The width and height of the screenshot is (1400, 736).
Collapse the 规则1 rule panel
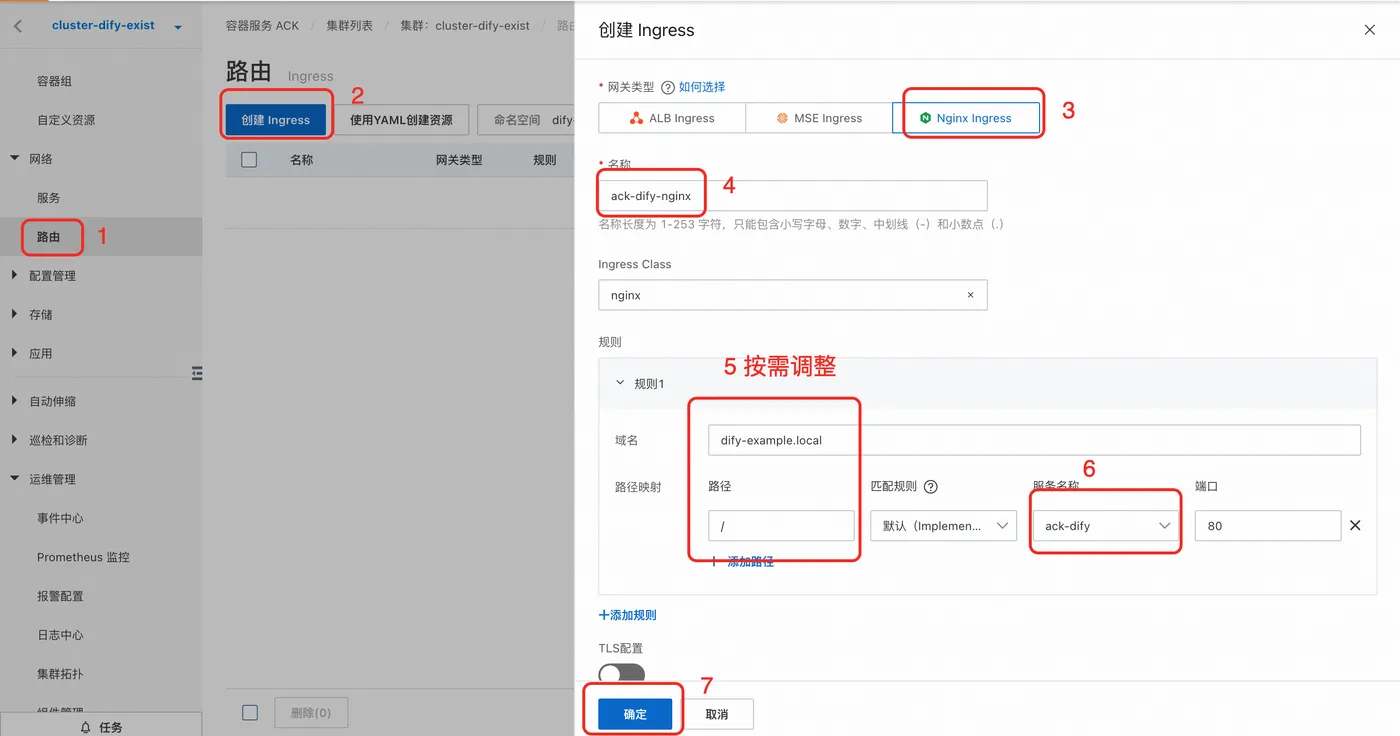(x=620, y=383)
